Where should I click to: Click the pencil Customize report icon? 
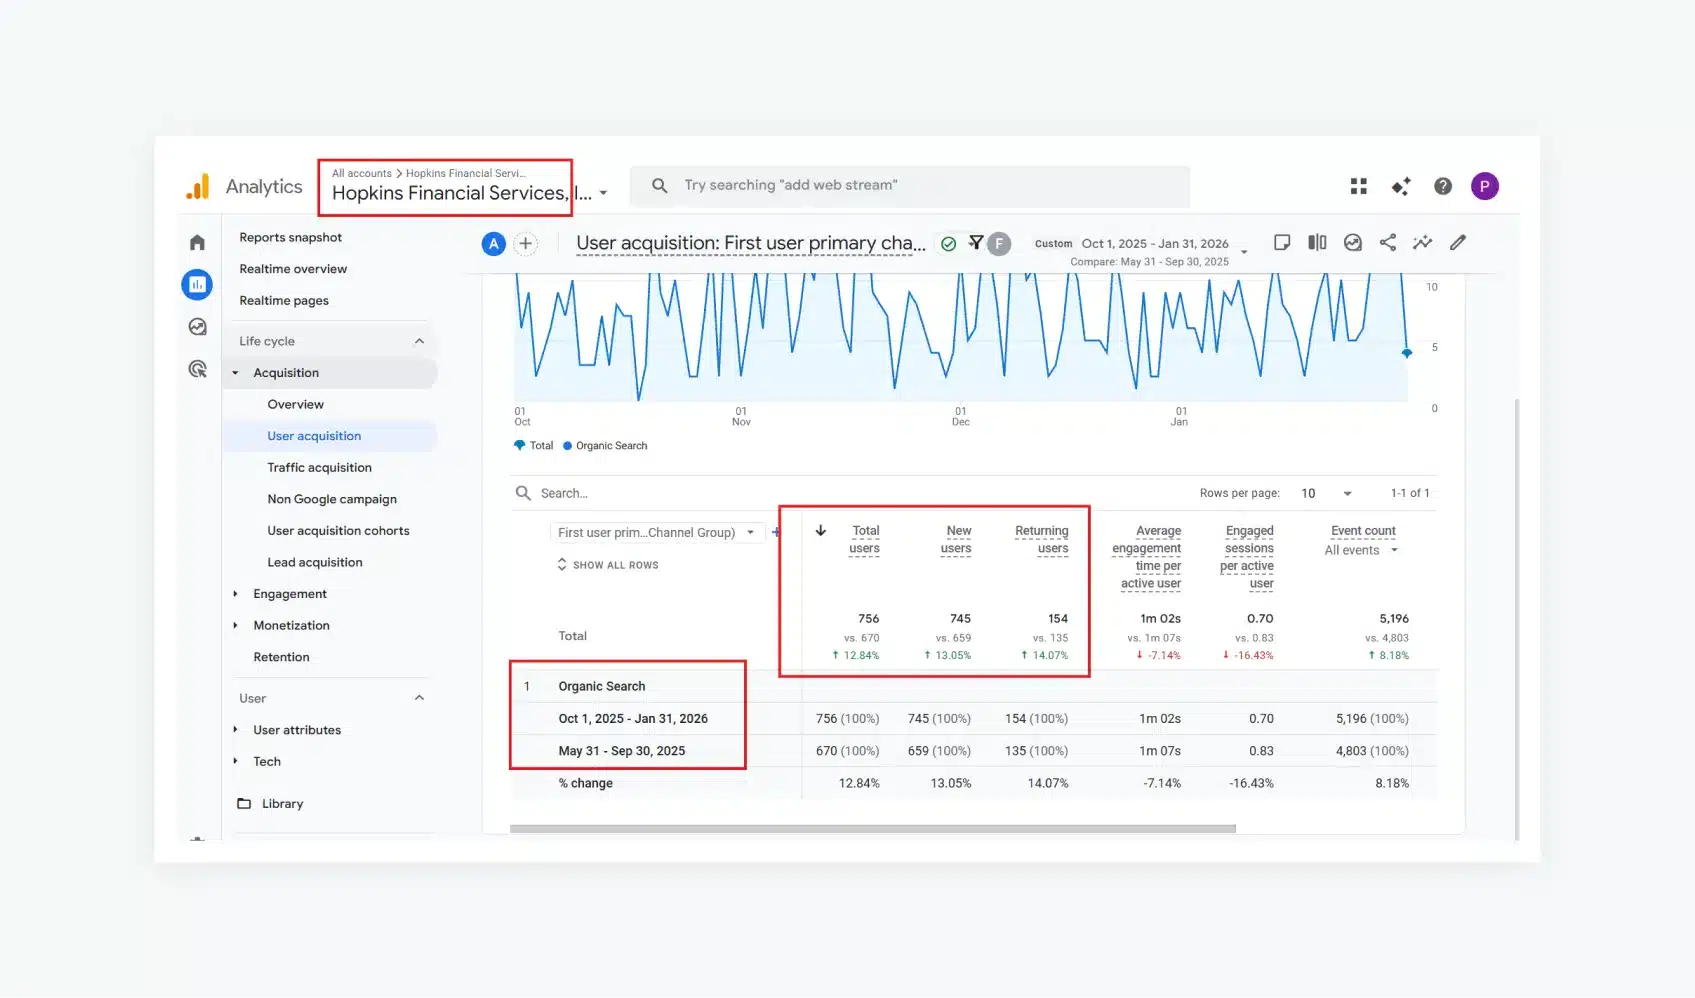[1458, 243]
